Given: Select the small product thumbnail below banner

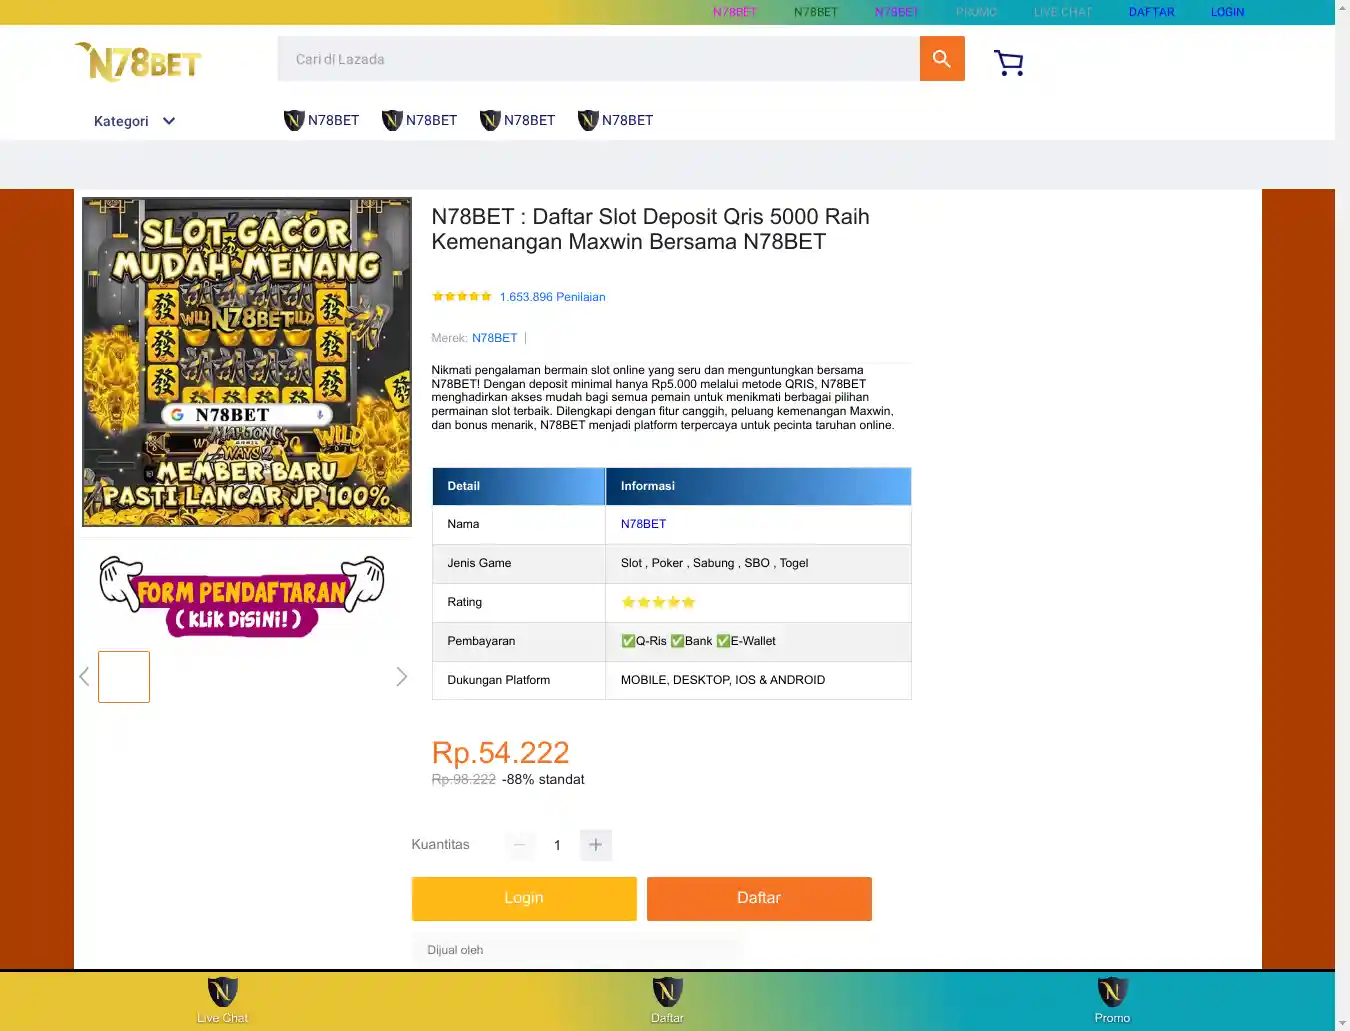Looking at the screenshot, I should [124, 677].
